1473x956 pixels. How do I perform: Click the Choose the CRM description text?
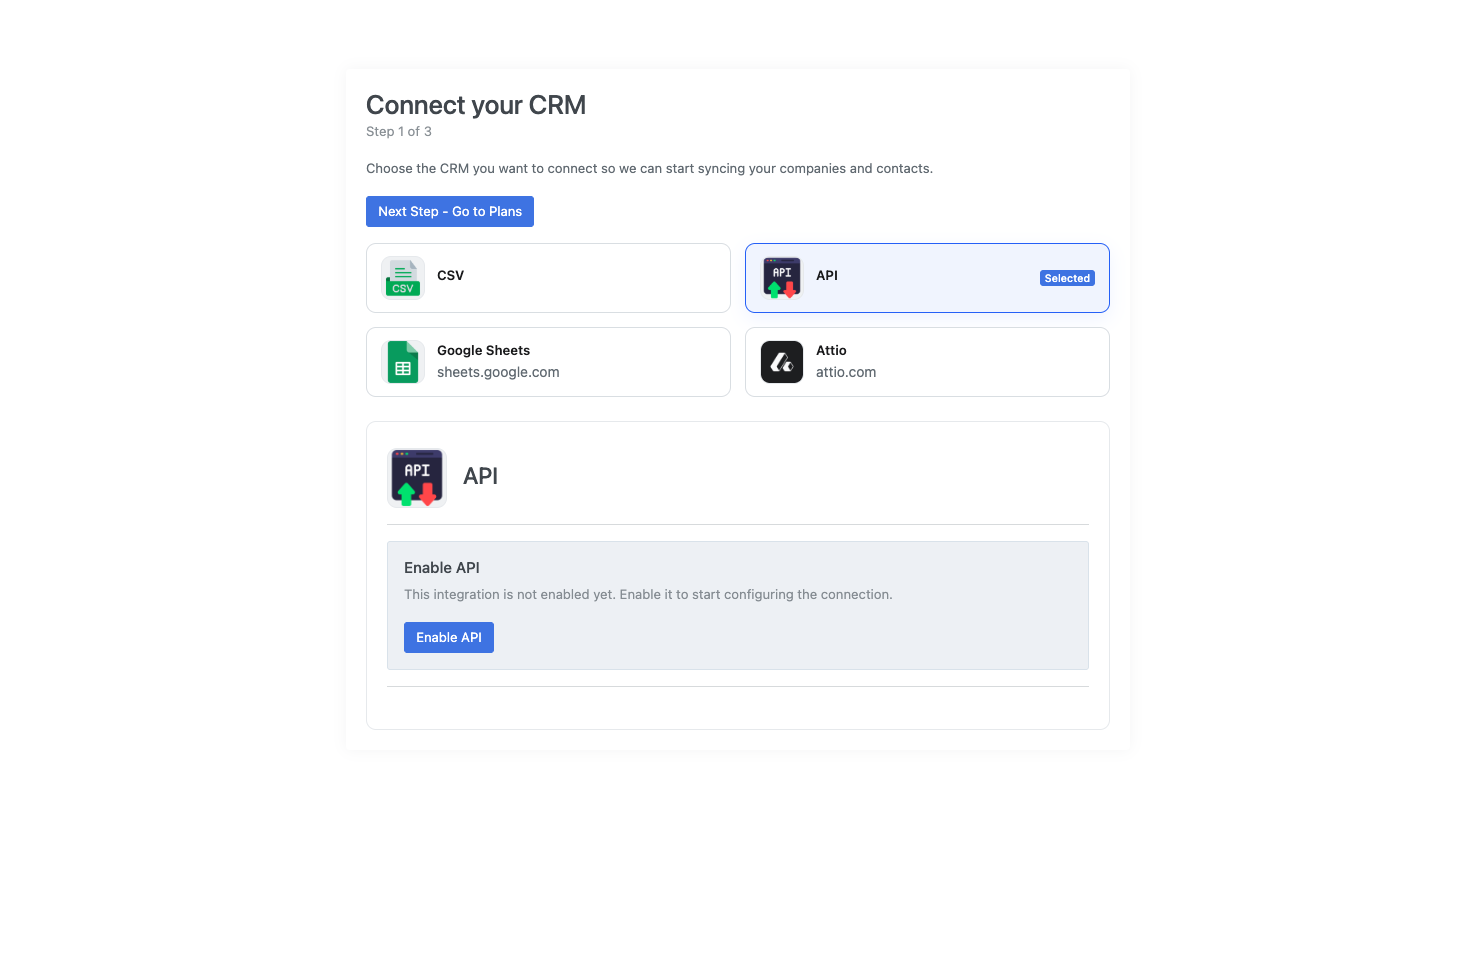pos(649,168)
